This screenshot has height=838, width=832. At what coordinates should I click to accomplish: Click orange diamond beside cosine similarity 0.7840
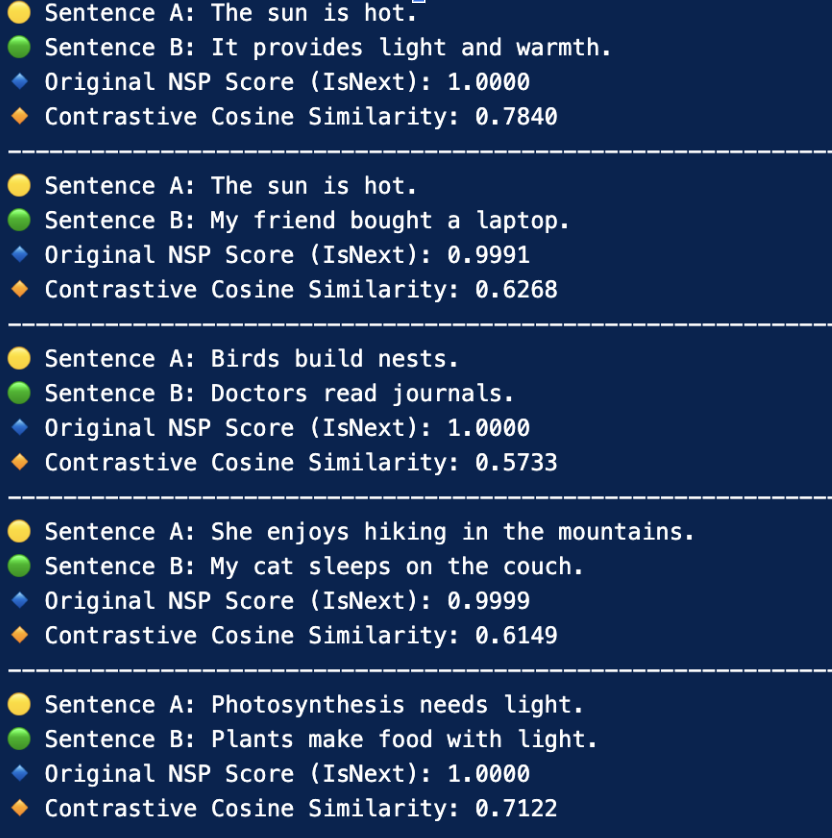[19, 116]
